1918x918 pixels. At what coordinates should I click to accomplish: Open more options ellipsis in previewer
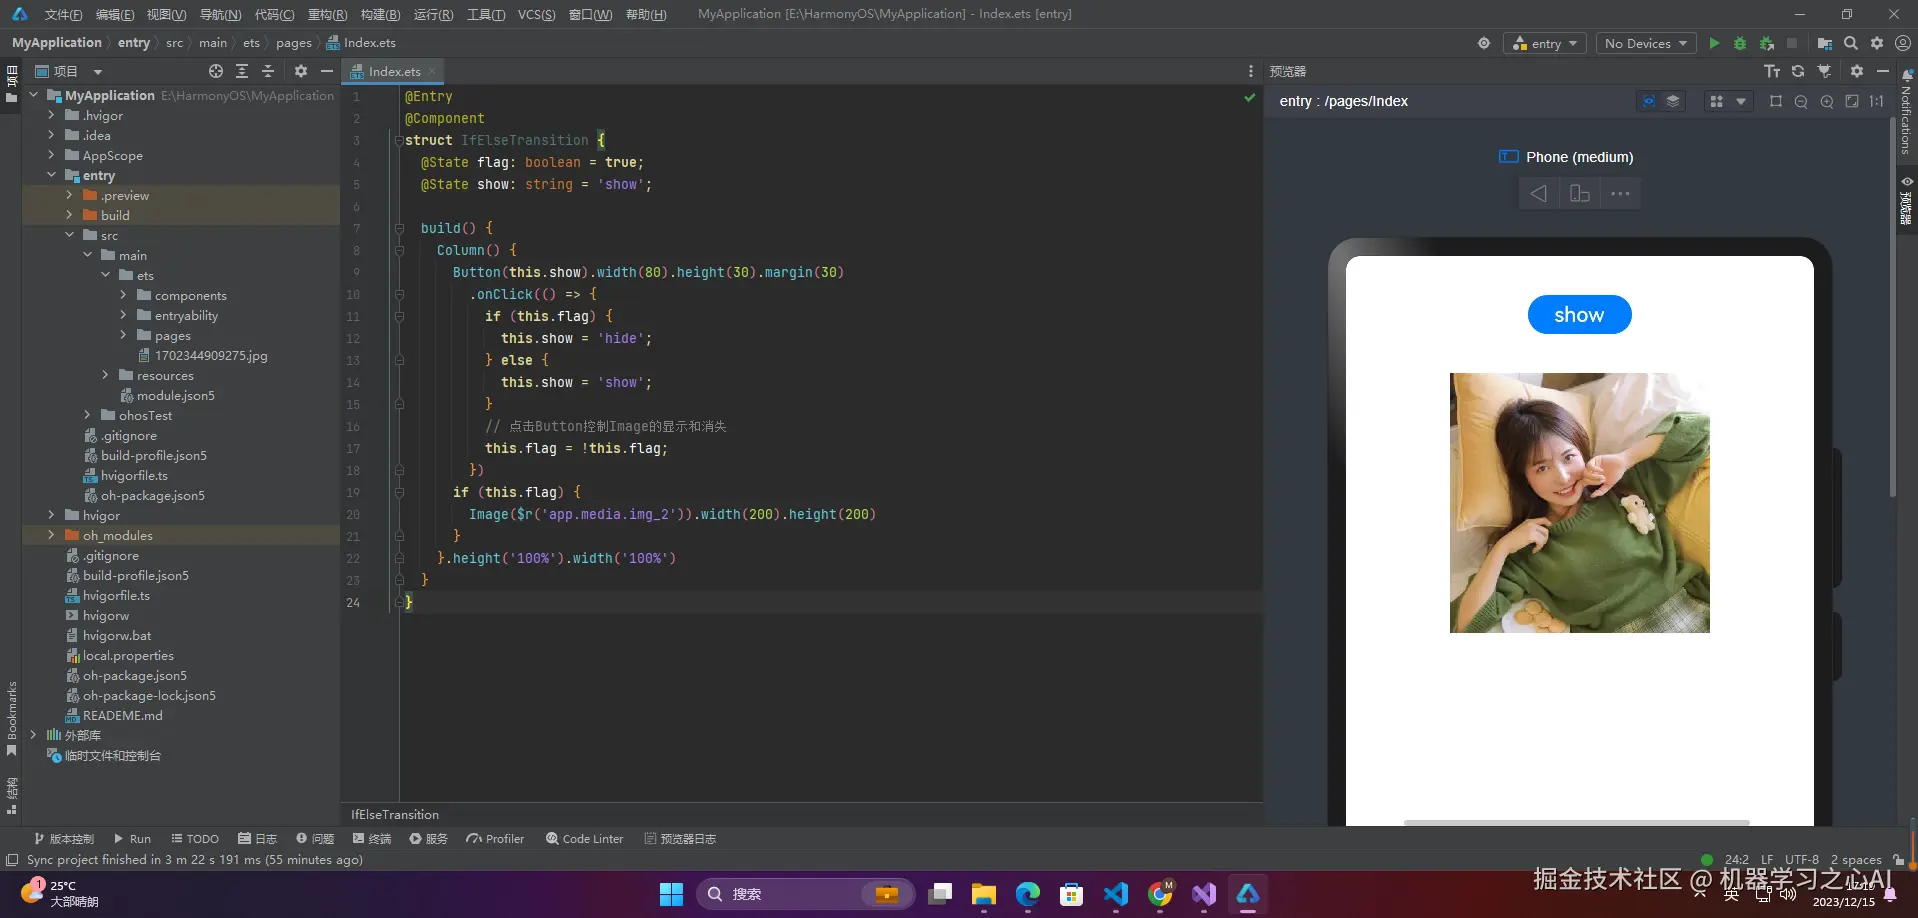click(1621, 194)
